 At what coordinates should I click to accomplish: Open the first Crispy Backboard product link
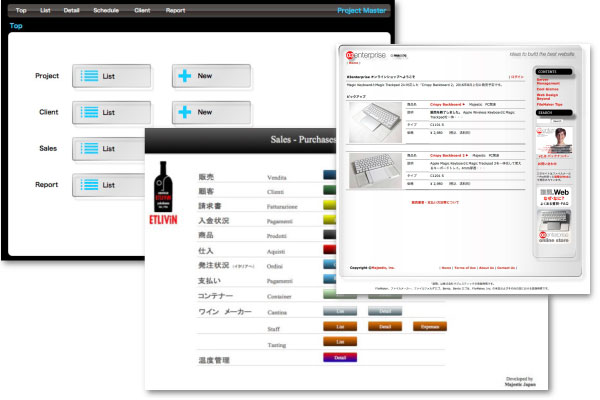447,104
